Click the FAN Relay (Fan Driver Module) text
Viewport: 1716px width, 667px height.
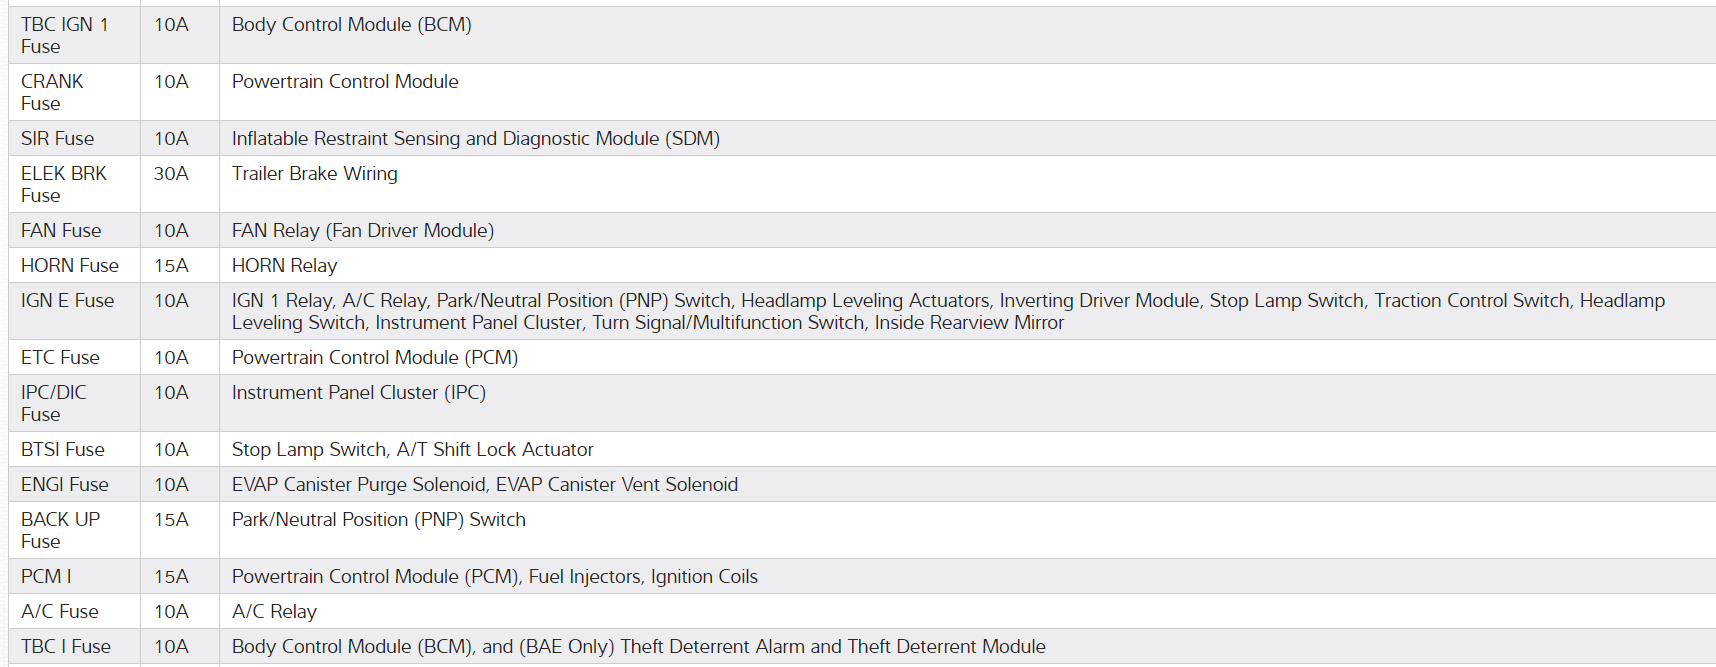click(x=362, y=231)
